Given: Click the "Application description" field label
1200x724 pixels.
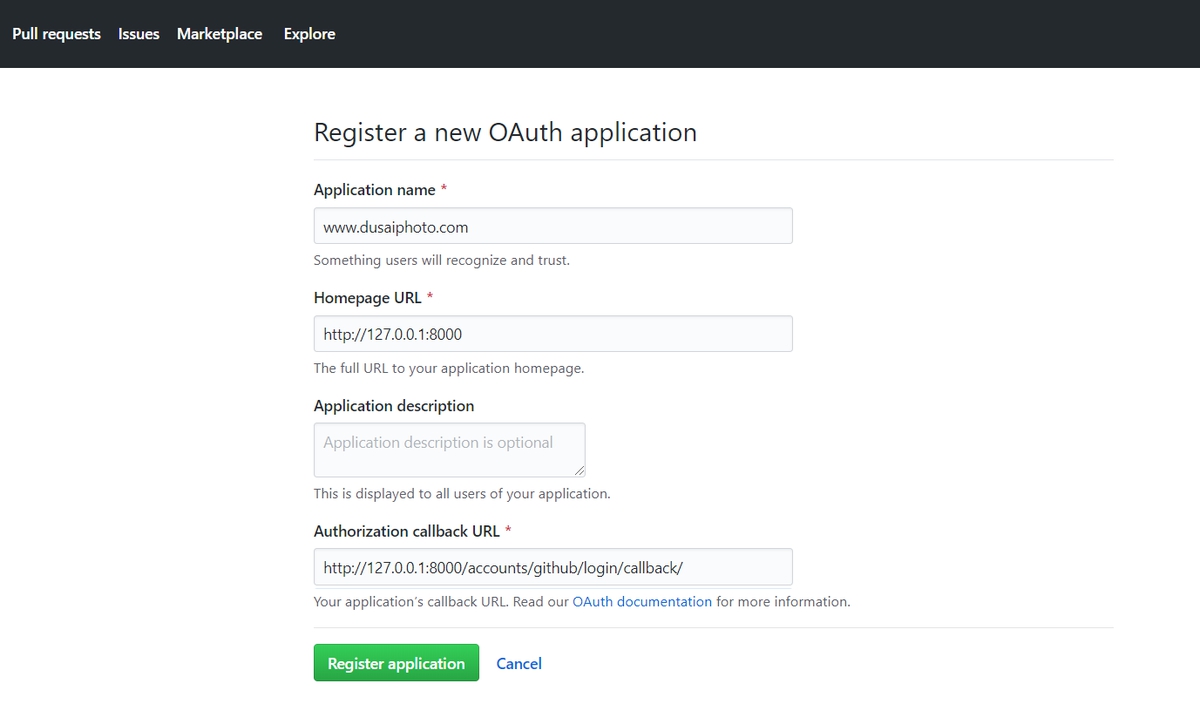Looking at the screenshot, I should click(x=394, y=406).
